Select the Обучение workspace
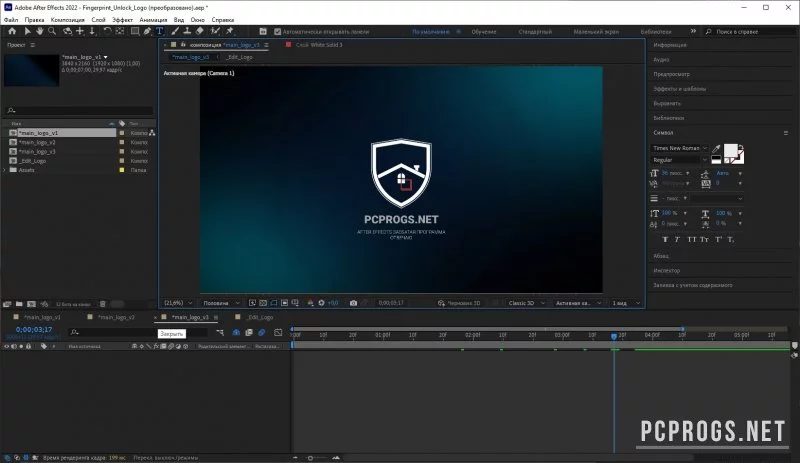Viewport: 800px width, 463px height. click(x=484, y=32)
